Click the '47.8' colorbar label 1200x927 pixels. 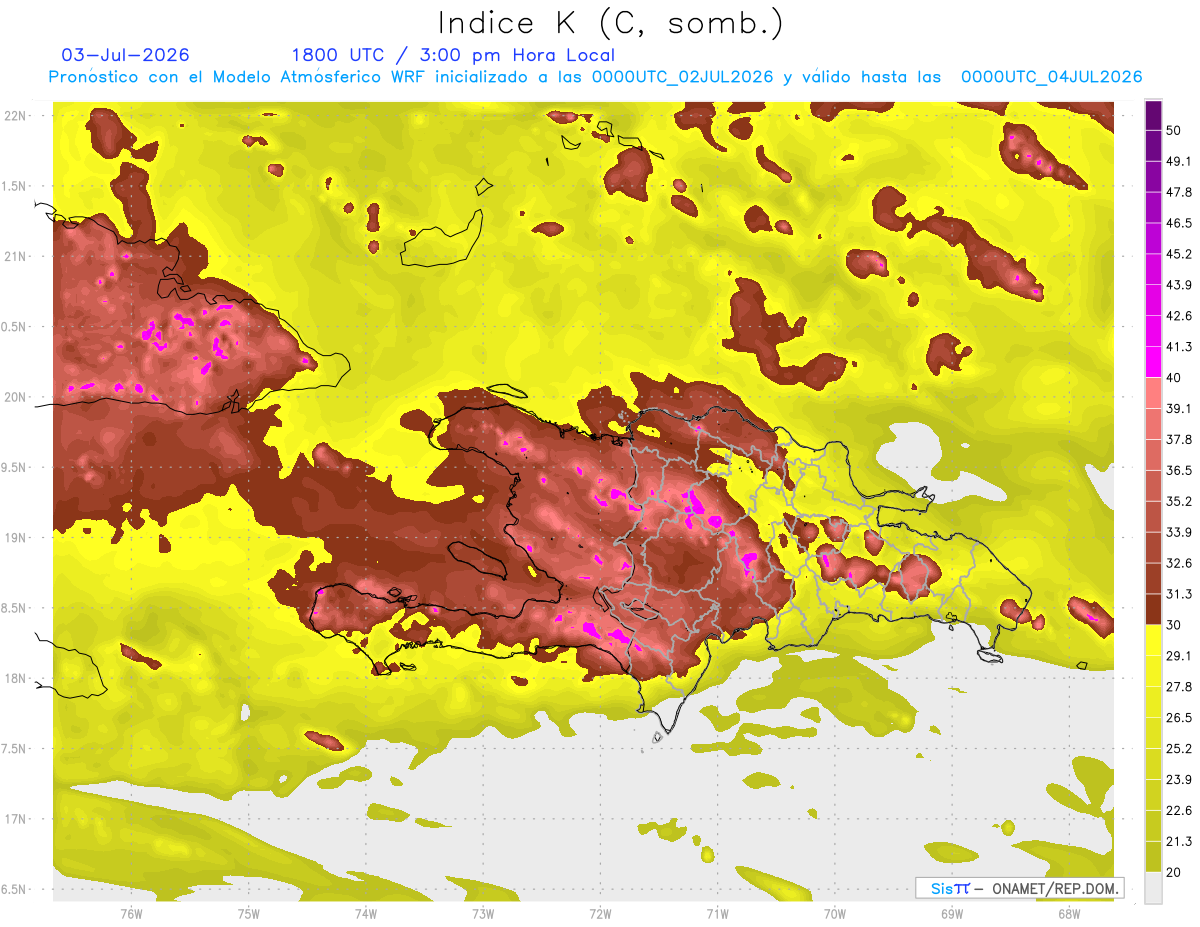pos(1179,192)
